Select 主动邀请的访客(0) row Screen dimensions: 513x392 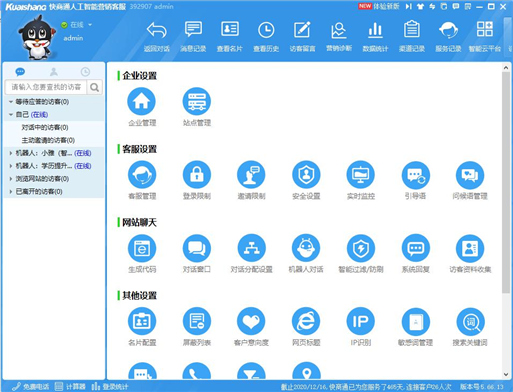click(x=53, y=140)
